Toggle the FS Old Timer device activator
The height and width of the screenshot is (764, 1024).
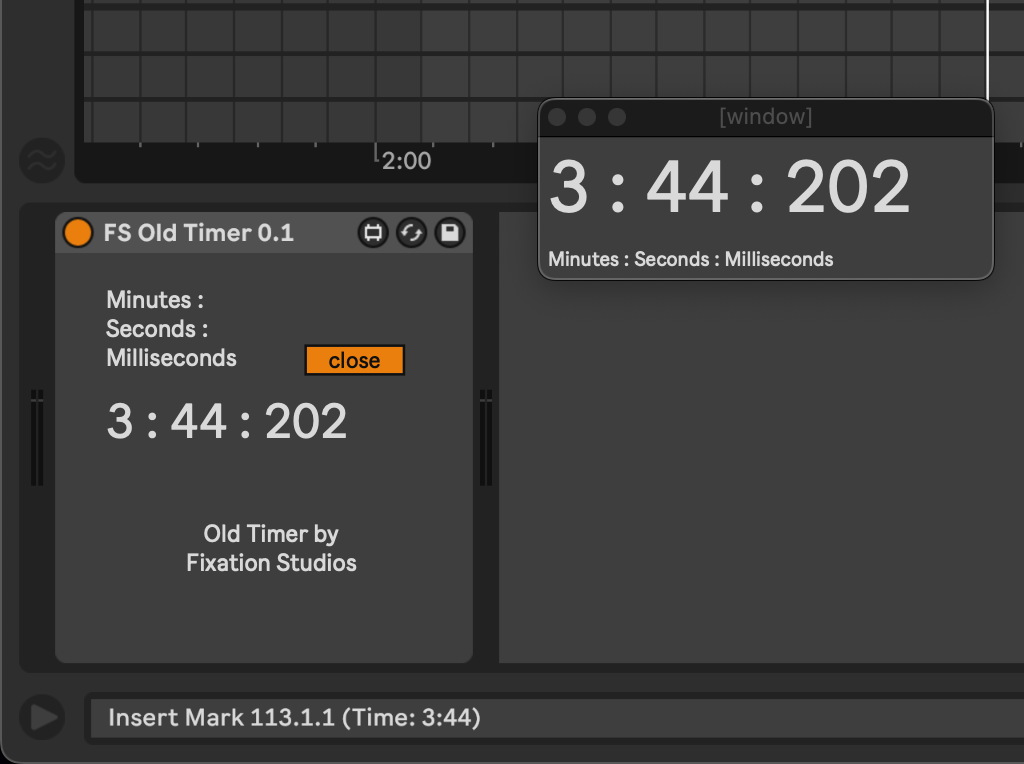click(x=77, y=233)
